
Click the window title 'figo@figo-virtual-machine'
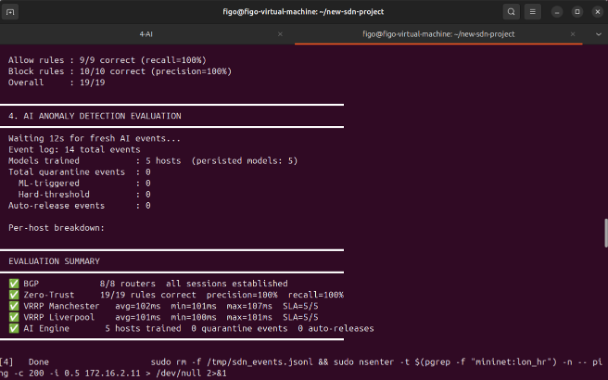(x=303, y=12)
